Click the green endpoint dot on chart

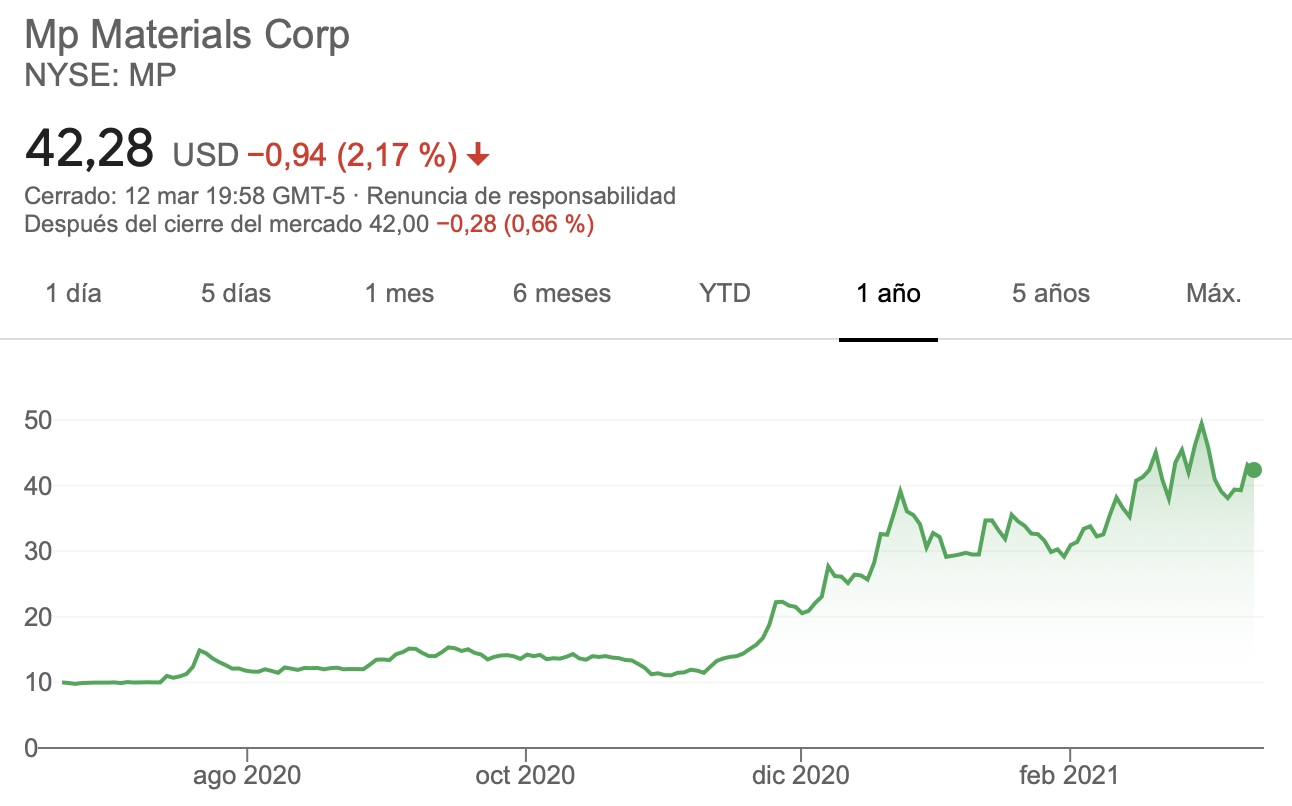(1254, 470)
